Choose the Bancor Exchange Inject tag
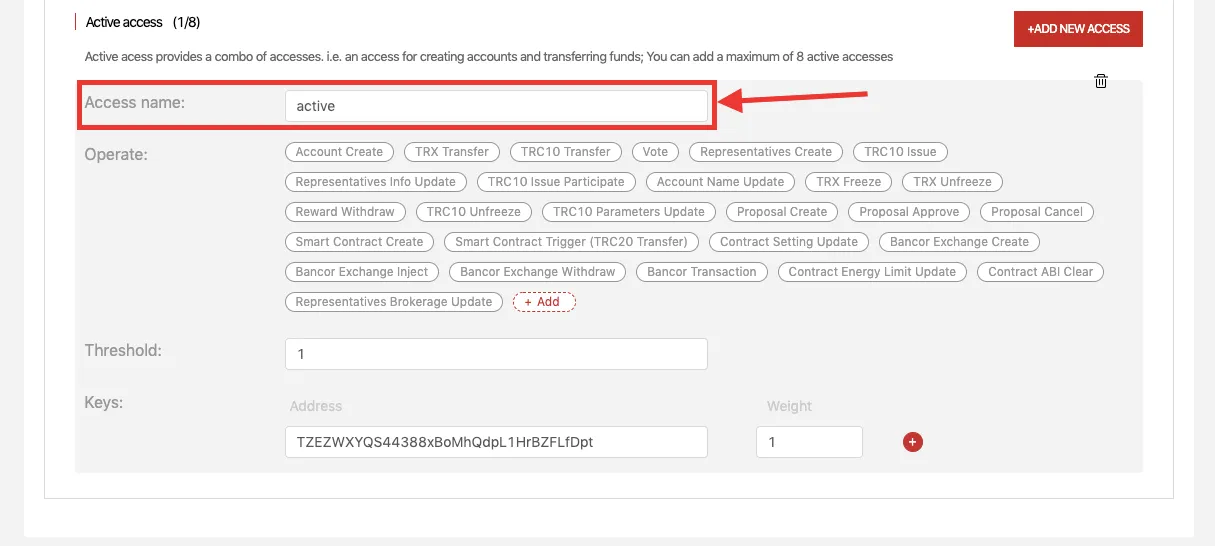 [362, 272]
